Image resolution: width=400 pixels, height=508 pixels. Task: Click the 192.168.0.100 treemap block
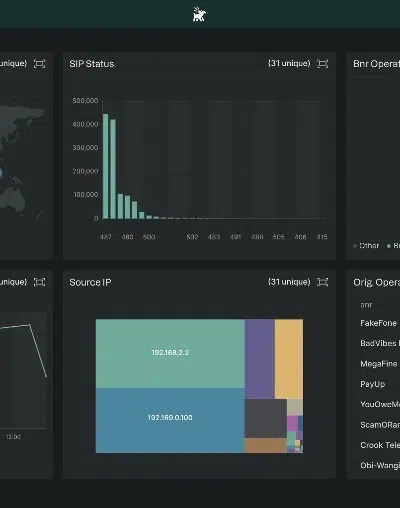click(170, 420)
